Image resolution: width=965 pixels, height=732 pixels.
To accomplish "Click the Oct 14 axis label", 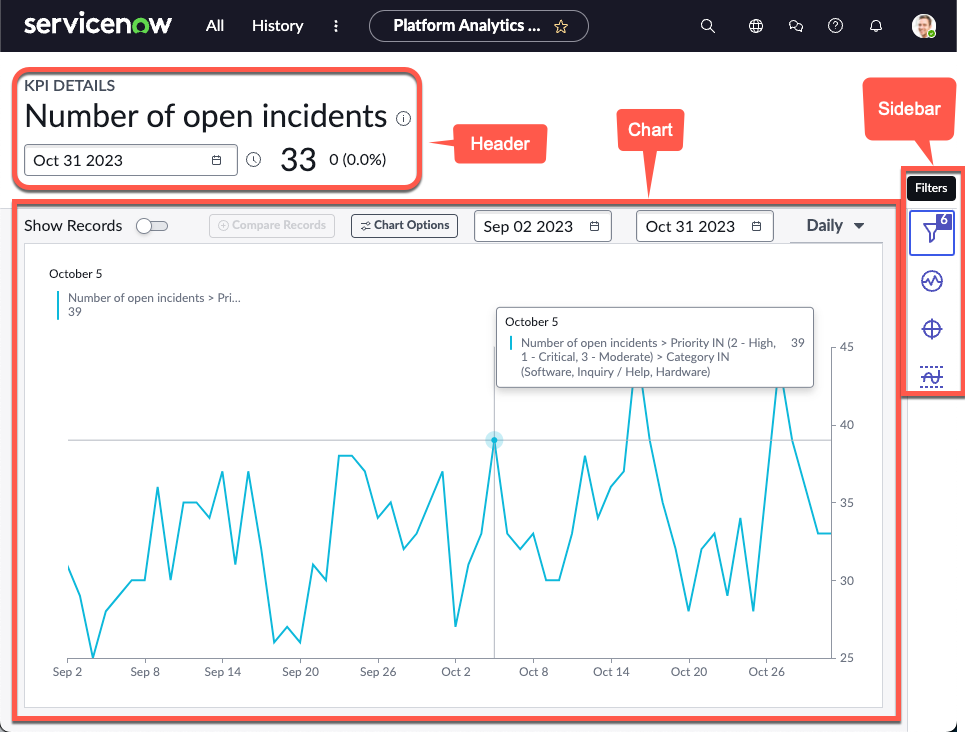I will pos(611,672).
